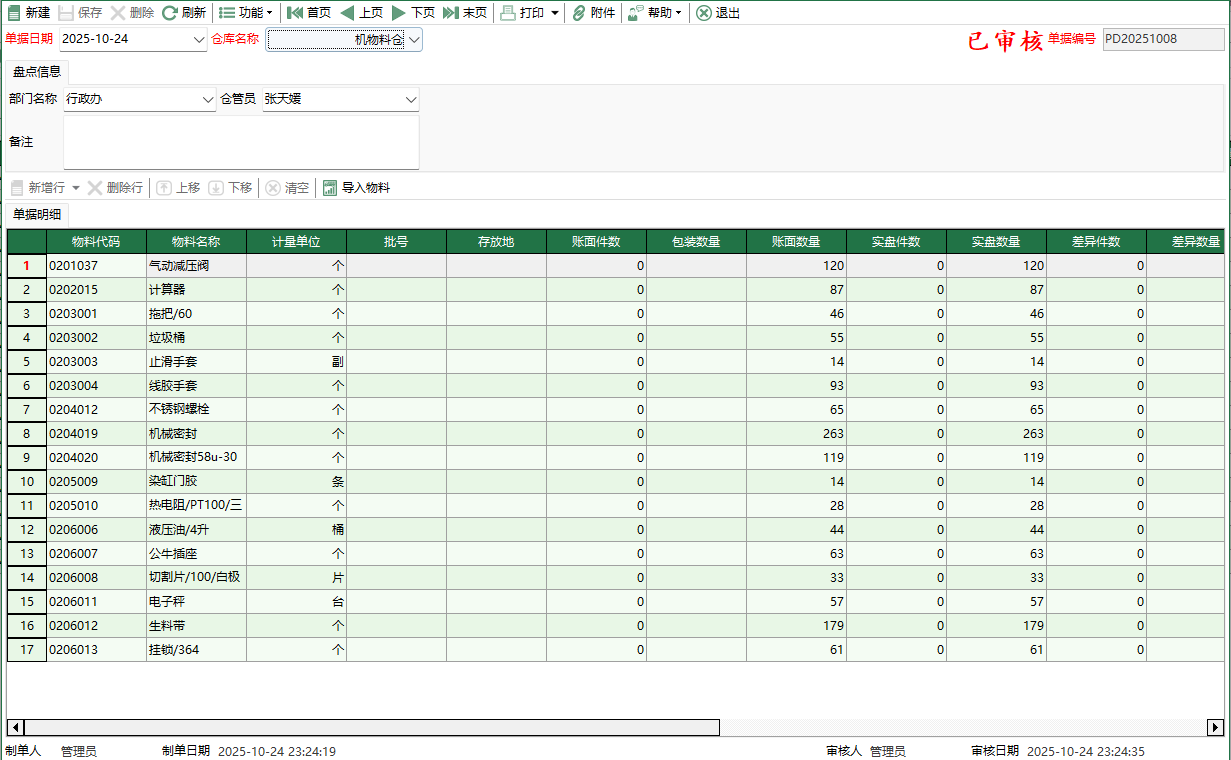
Task: Go to next record with 下页
Action: [x=399, y=13]
